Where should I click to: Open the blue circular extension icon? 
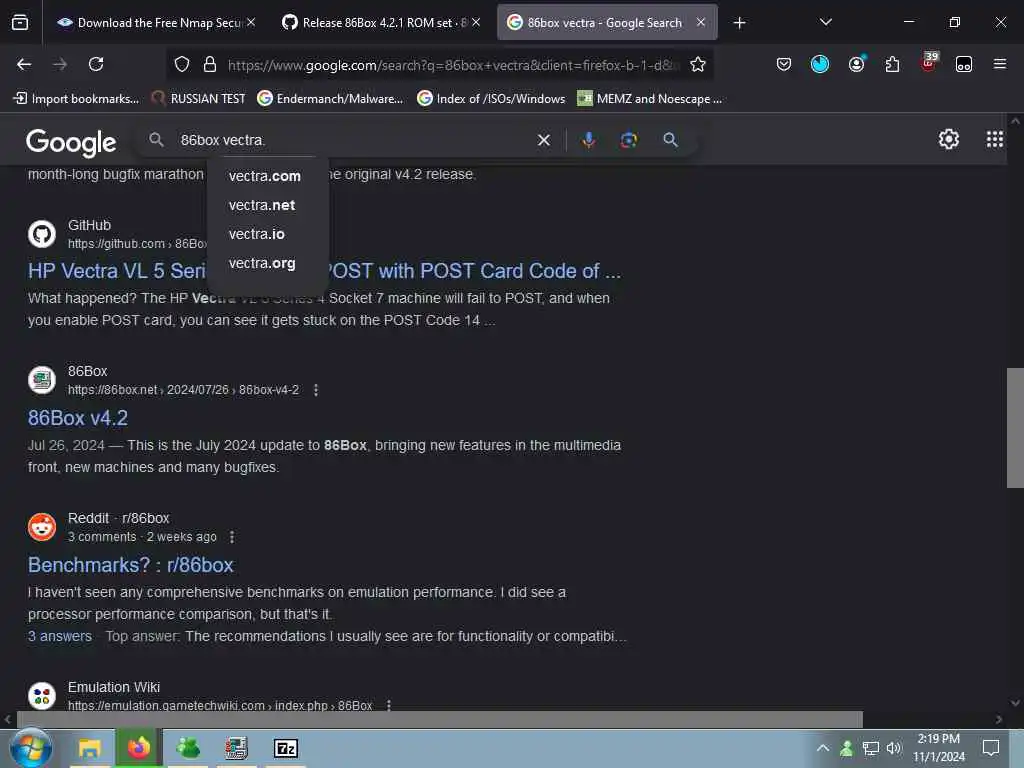click(x=820, y=64)
